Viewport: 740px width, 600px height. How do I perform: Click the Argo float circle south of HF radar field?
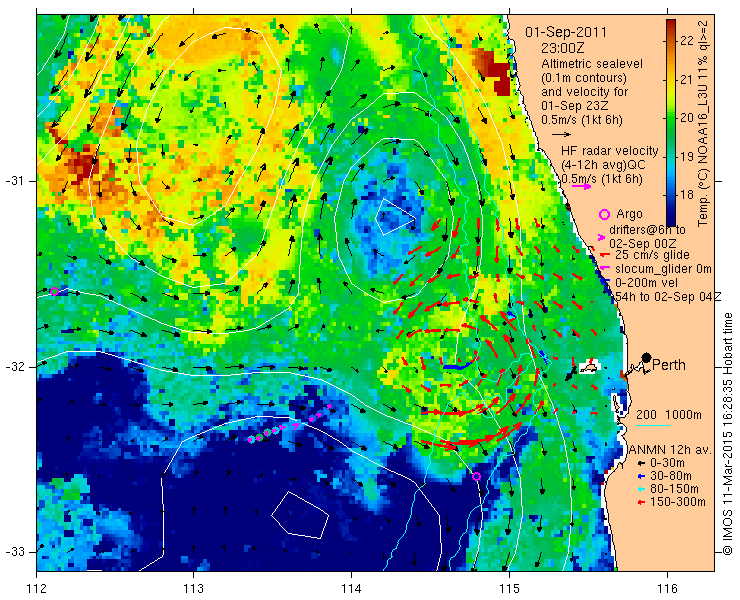pyautogui.click(x=476, y=476)
